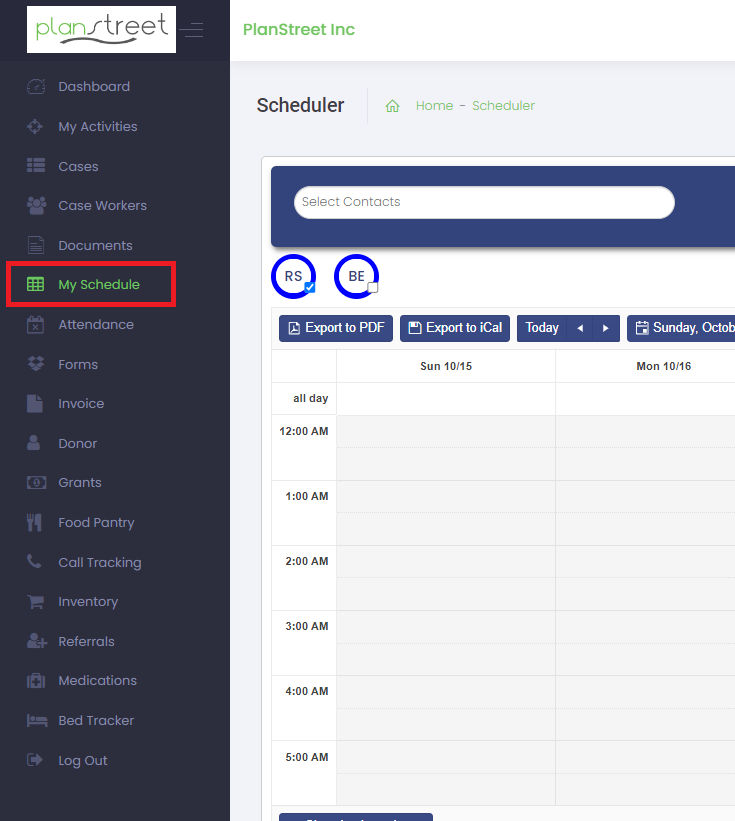735x821 pixels.
Task: Click the Case Workers people icon
Action: 36,205
